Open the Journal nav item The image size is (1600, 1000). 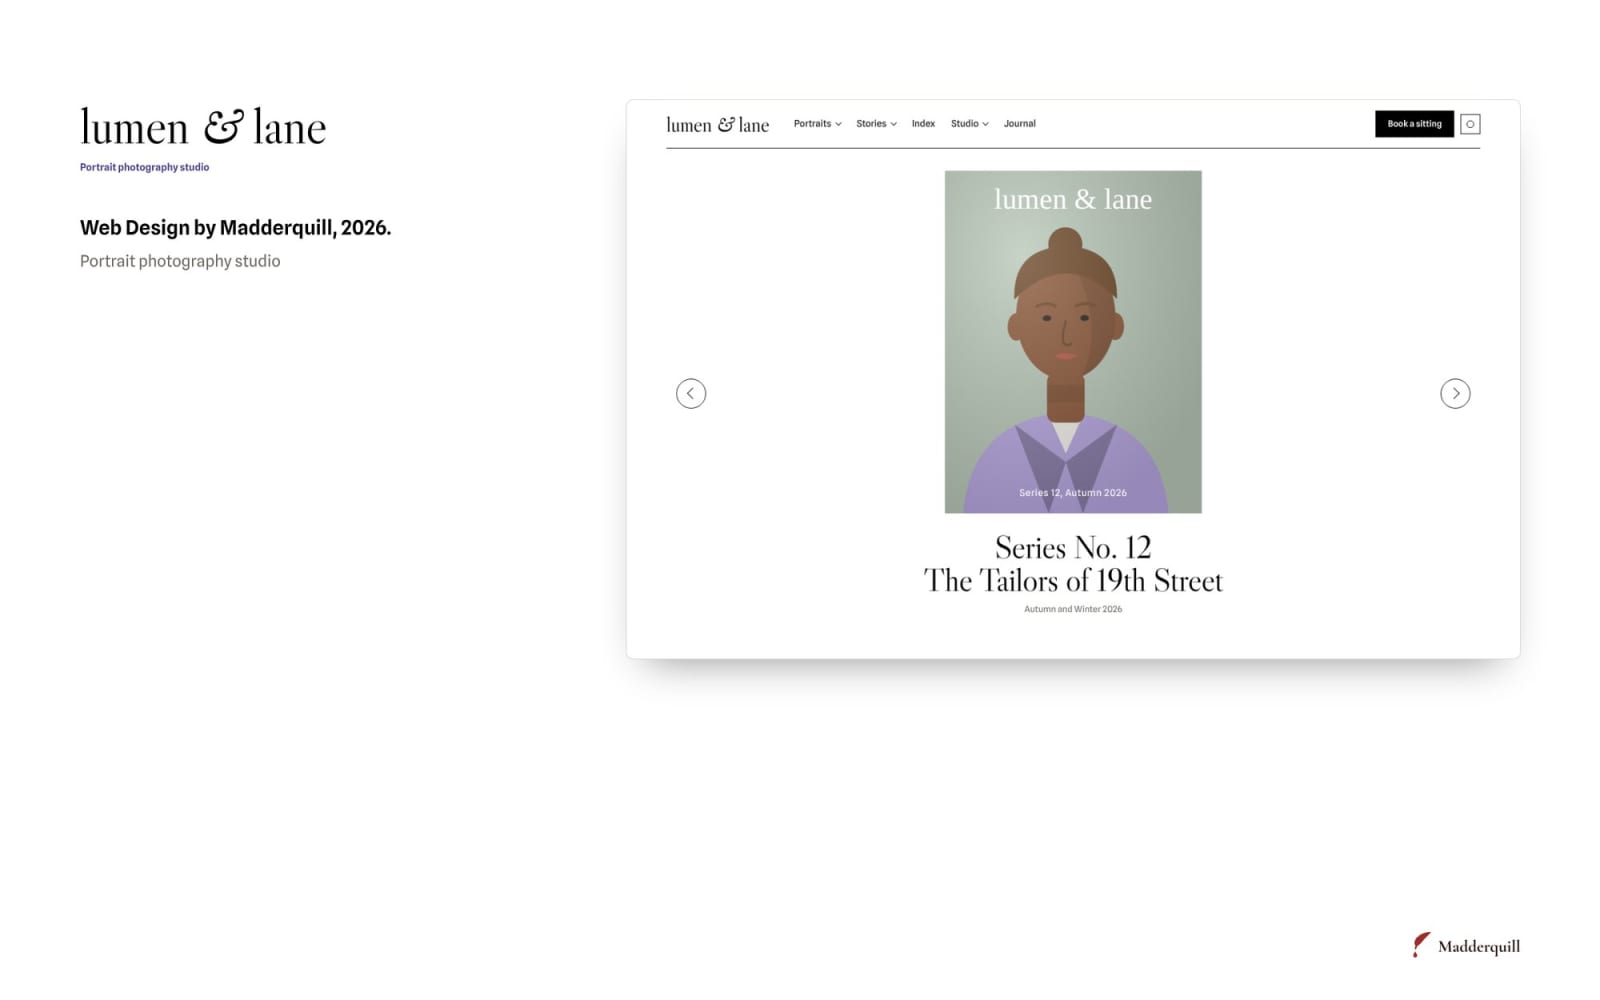click(x=1020, y=124)
